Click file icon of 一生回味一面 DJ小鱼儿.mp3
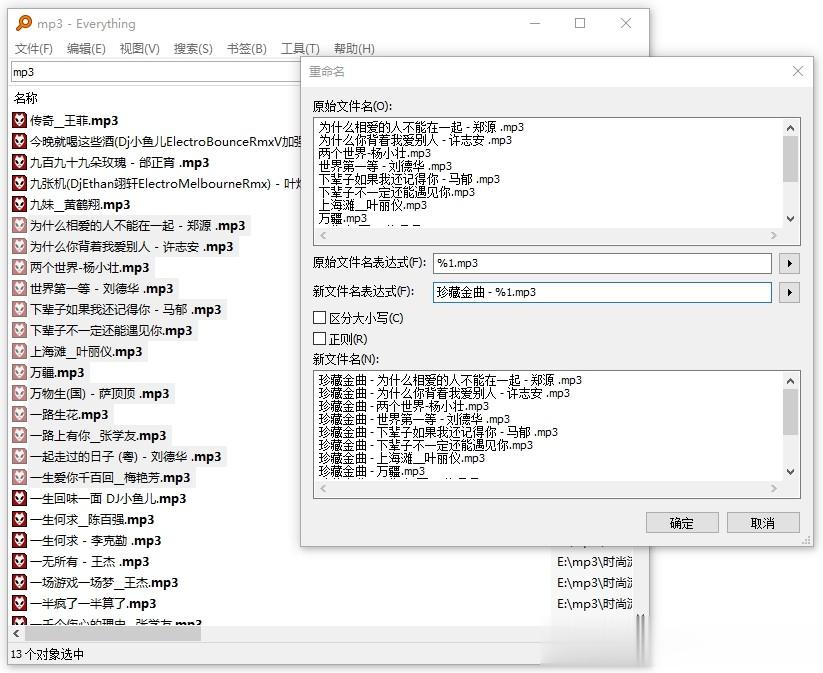Screen dimensions: 823x673 pos(19,498)
